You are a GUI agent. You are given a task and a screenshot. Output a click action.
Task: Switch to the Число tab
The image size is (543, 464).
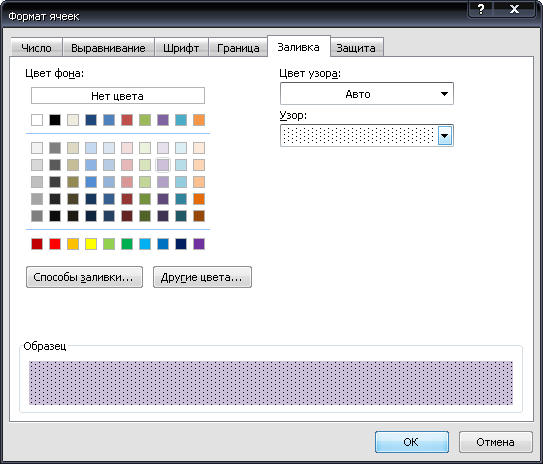(36, 47)
